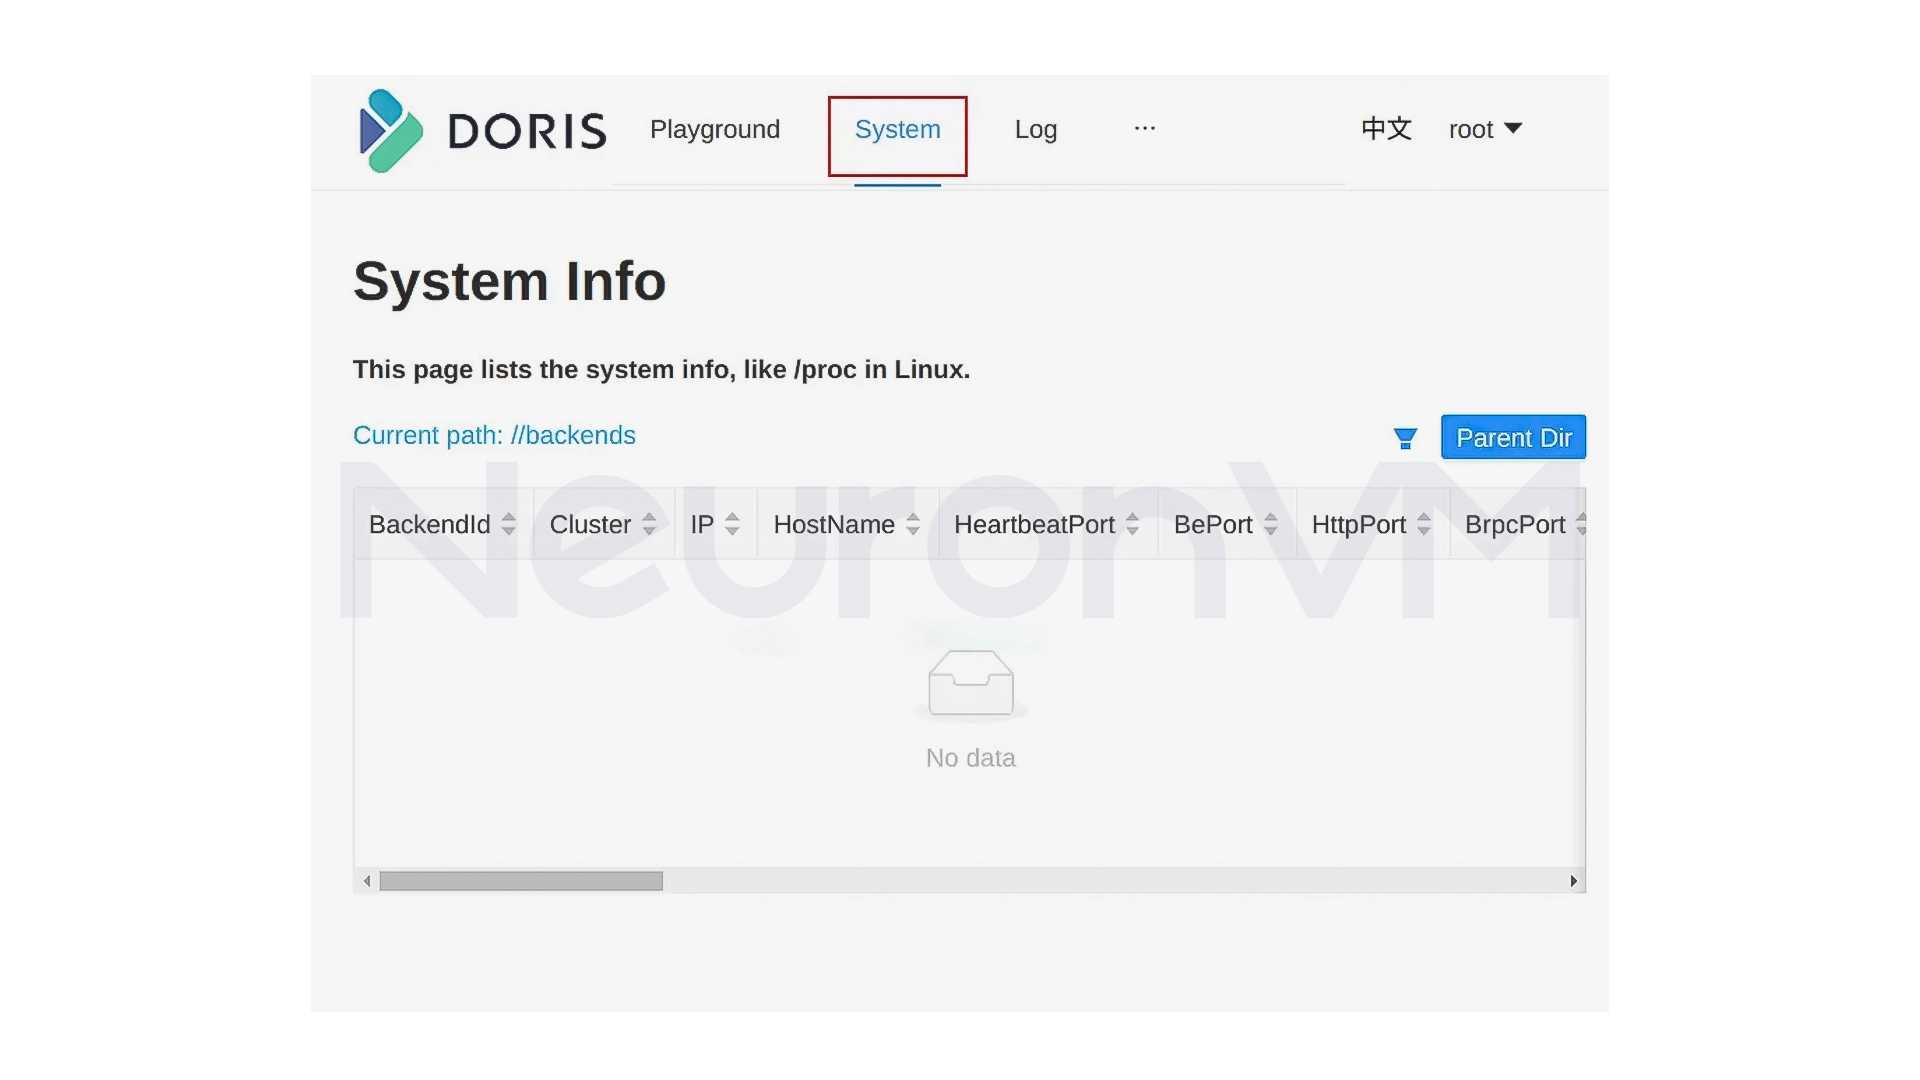The image size is (1920, 1080).
Task: Click the Parent Dir button
Action: 1513,437
